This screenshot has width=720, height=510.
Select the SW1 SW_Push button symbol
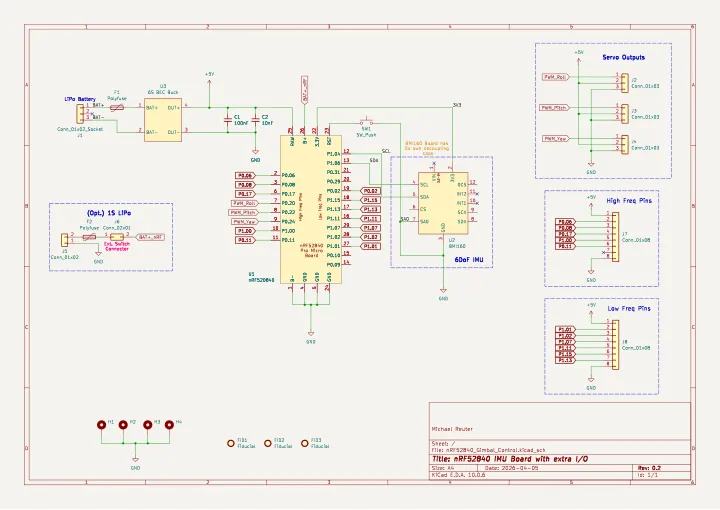pos(366,122)
